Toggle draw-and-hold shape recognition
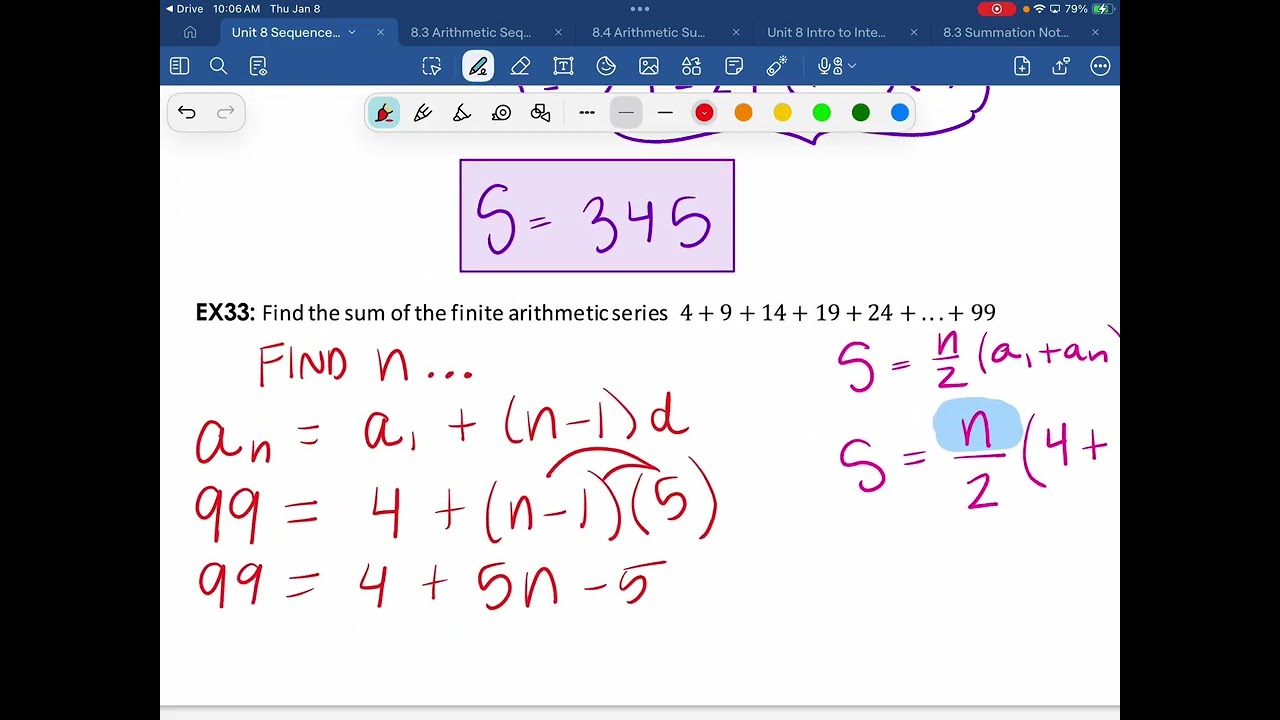1280x720 pixels. pyautogui.click(x=541, y=113)
